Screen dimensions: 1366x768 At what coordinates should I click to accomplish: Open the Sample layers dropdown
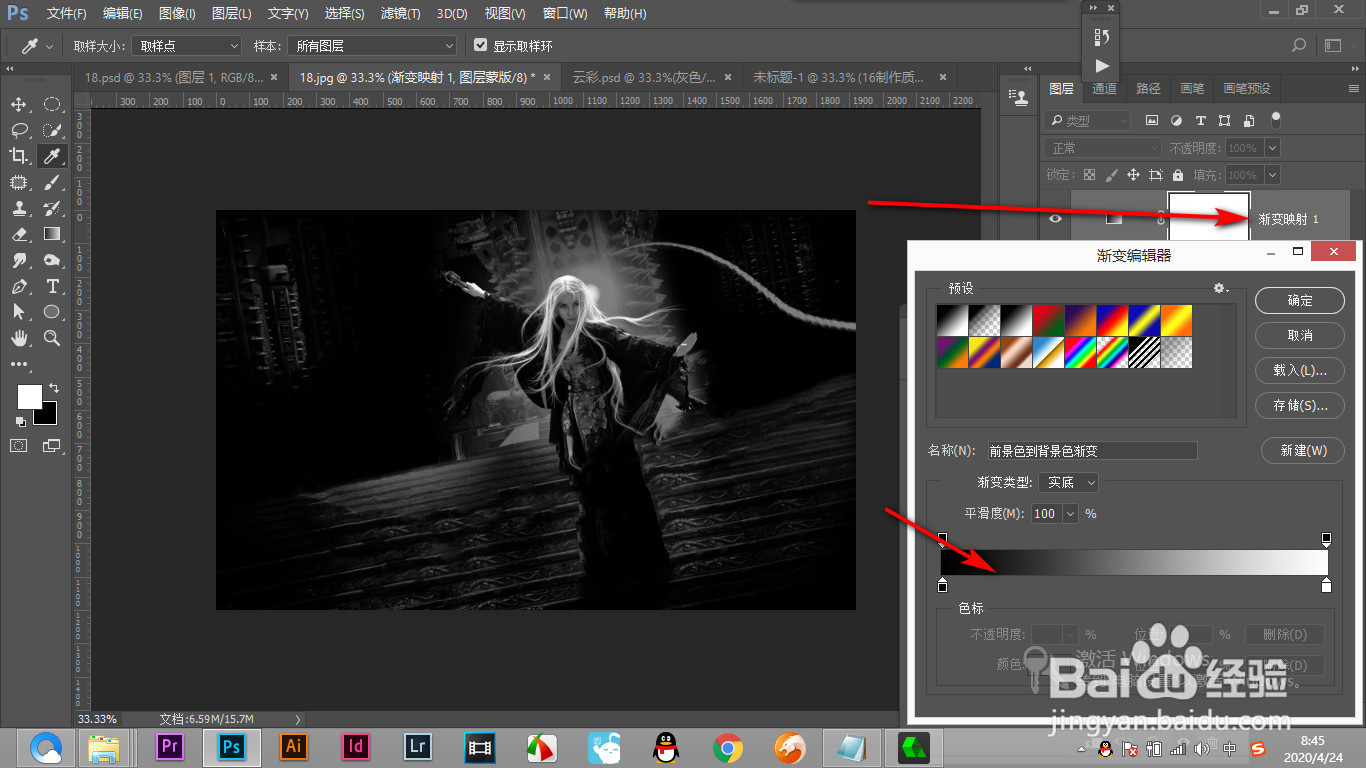pyautogui.click(x=371, y=46)
